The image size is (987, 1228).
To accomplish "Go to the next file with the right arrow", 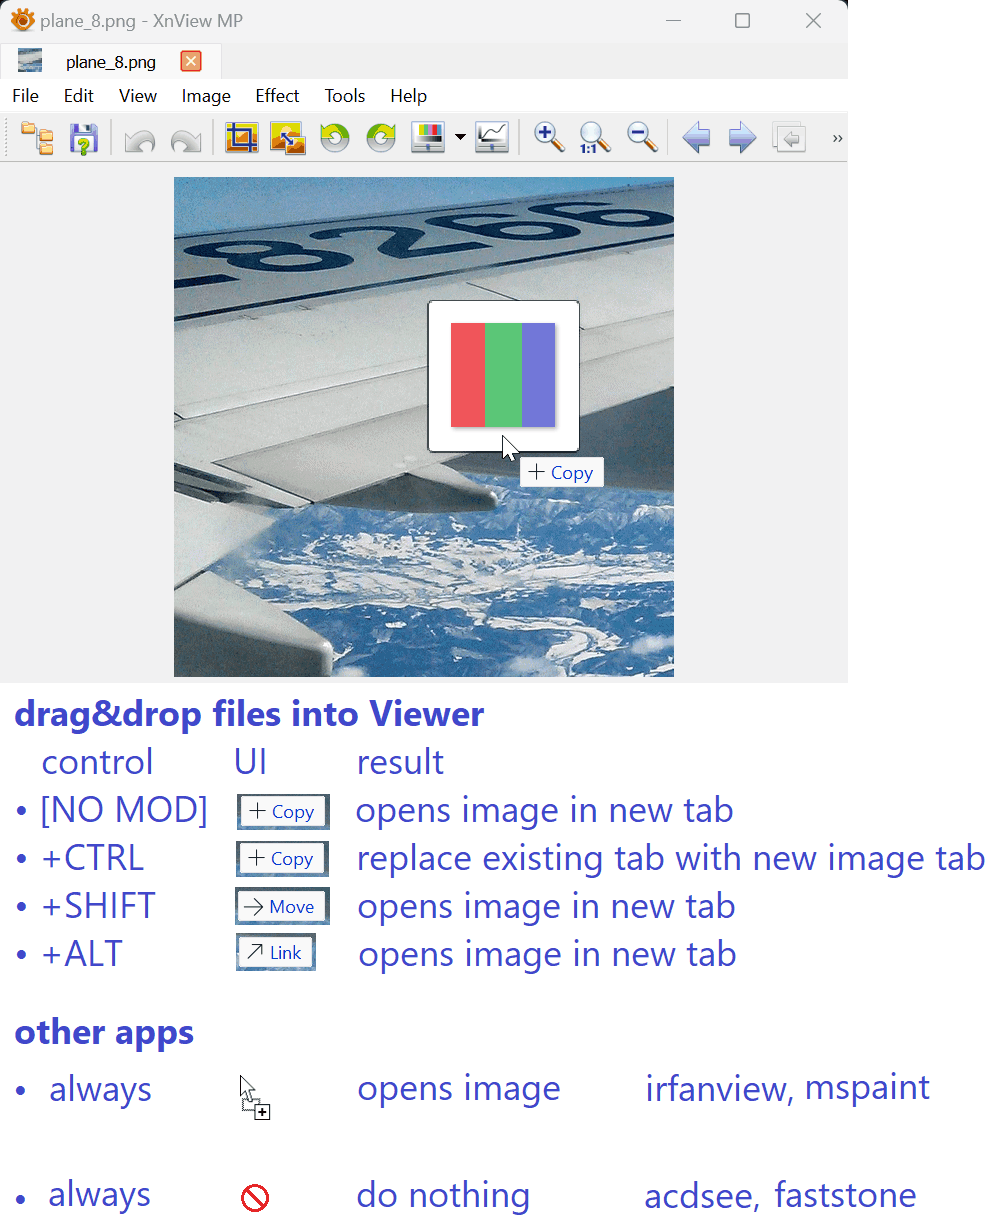I will pyautogui.click(x=742, y=138).
